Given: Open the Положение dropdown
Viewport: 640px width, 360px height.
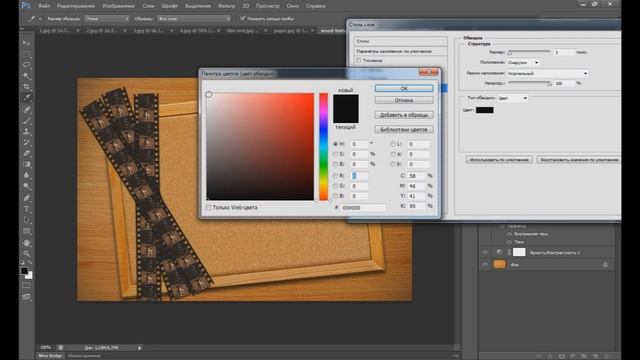Looking at the screenshot, I should click(x=523, y=63).
